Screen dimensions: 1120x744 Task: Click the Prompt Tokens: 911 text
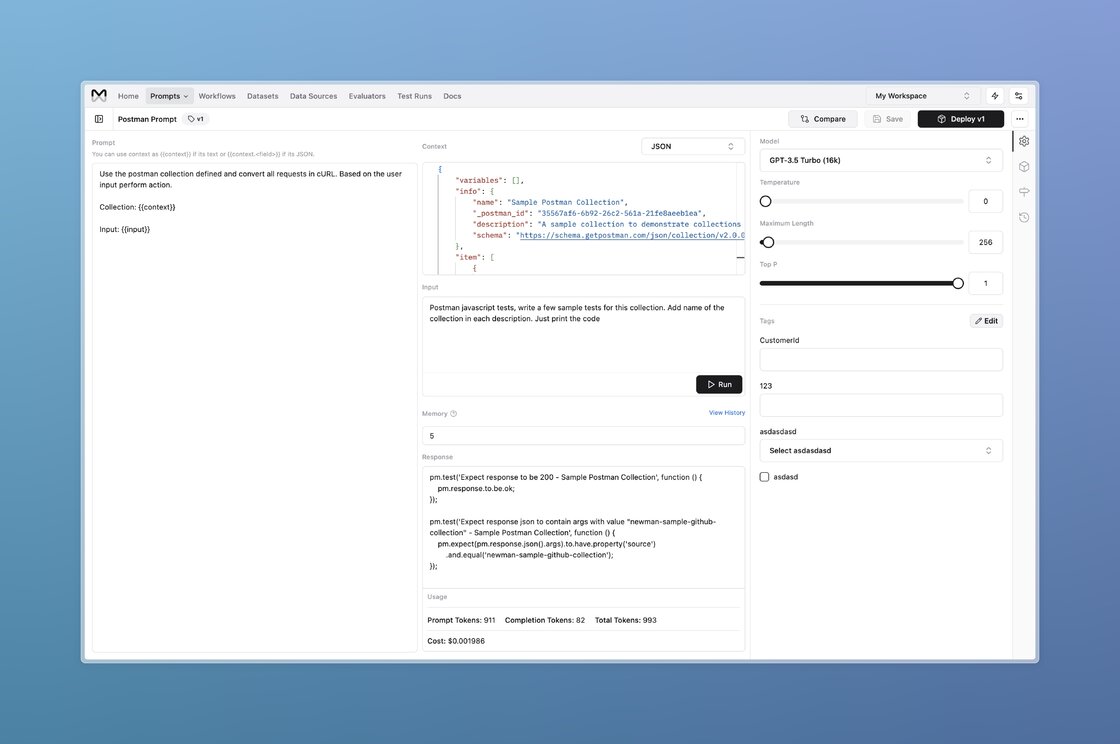461,620
